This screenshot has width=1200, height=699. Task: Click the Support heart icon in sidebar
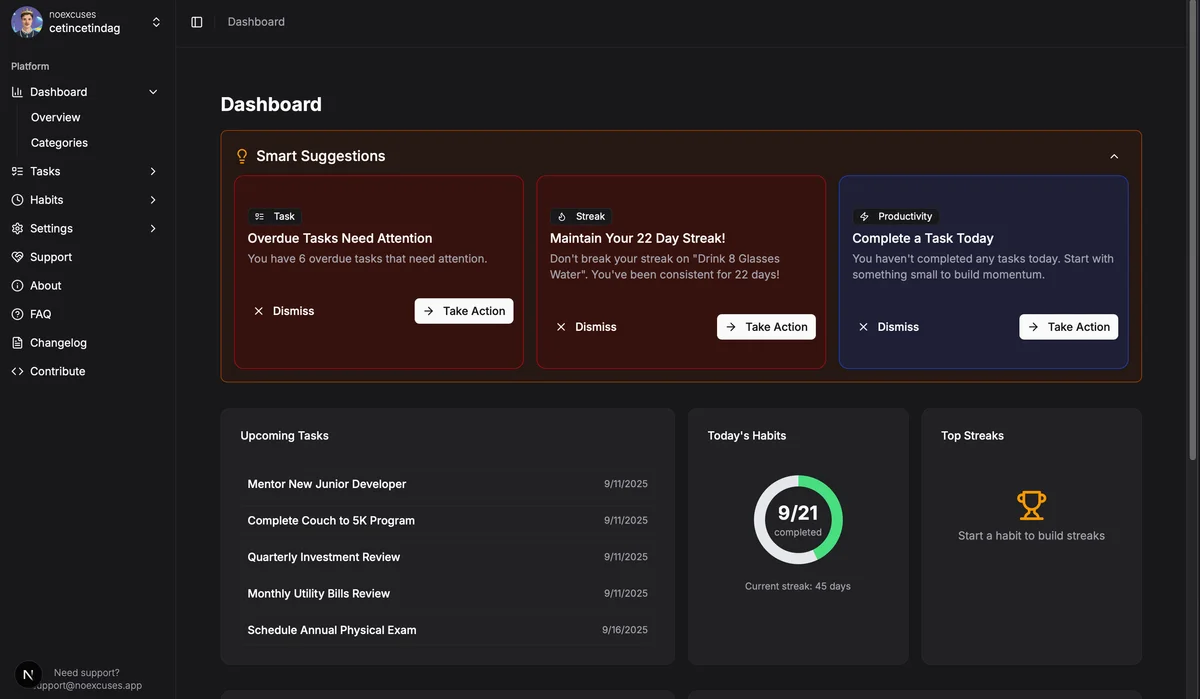[x=17, y=257]
